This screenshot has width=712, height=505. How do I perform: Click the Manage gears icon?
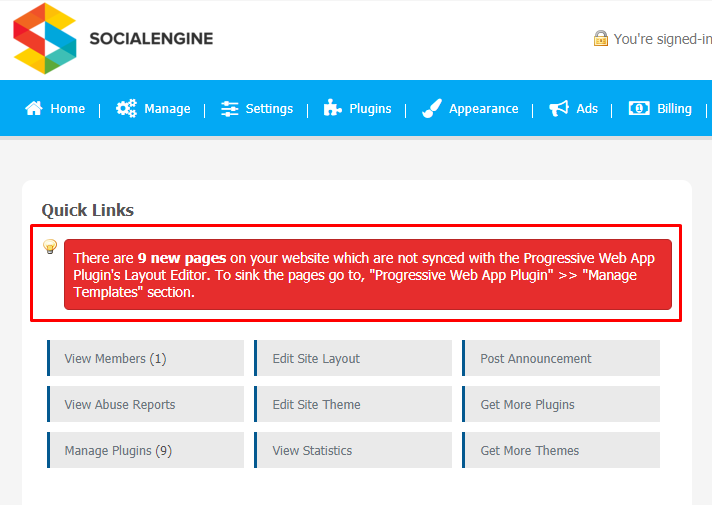point(126,109)
